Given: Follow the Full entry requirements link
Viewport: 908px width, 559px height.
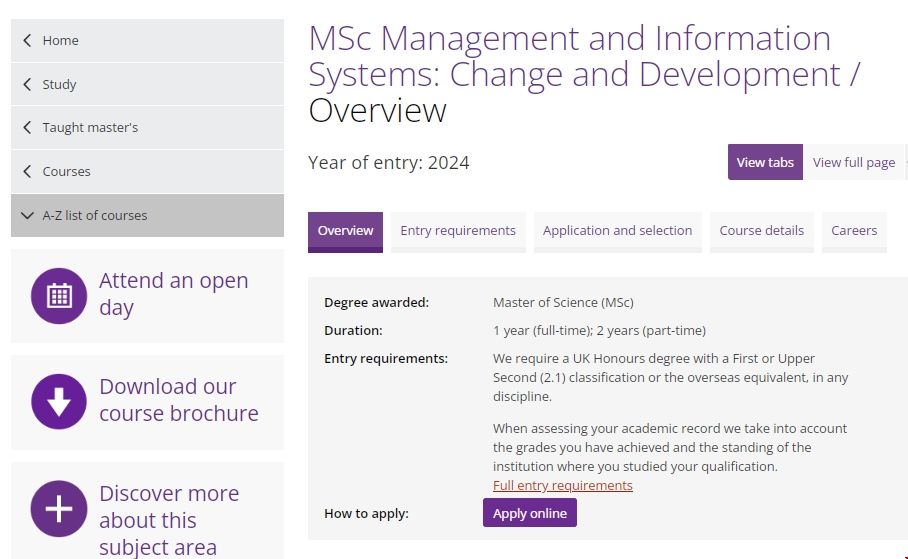Looking at the screenshot, I should click(562, 485).
